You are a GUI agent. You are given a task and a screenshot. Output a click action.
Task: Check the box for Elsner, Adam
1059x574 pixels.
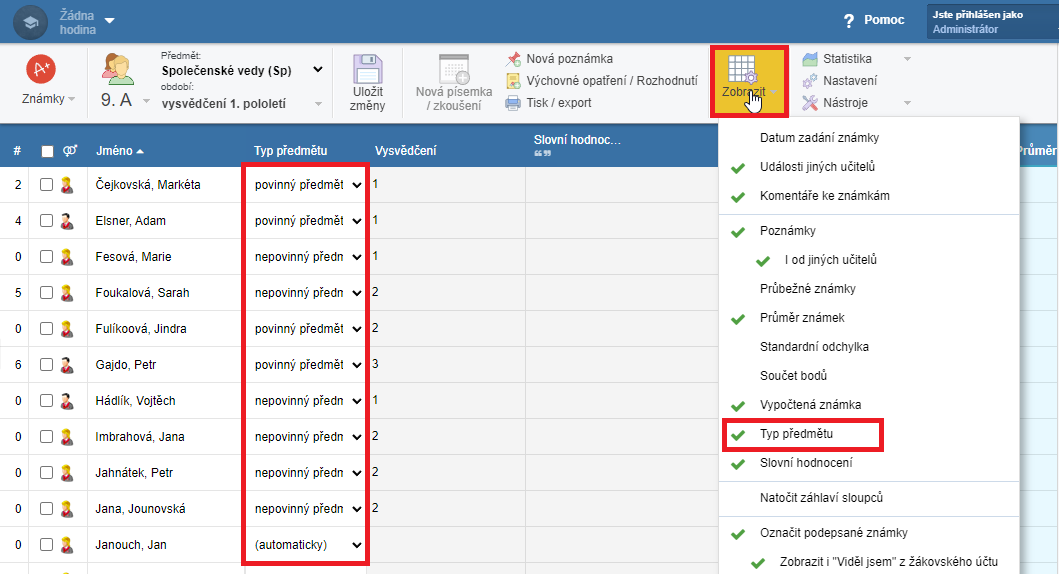tap(46, 220)
